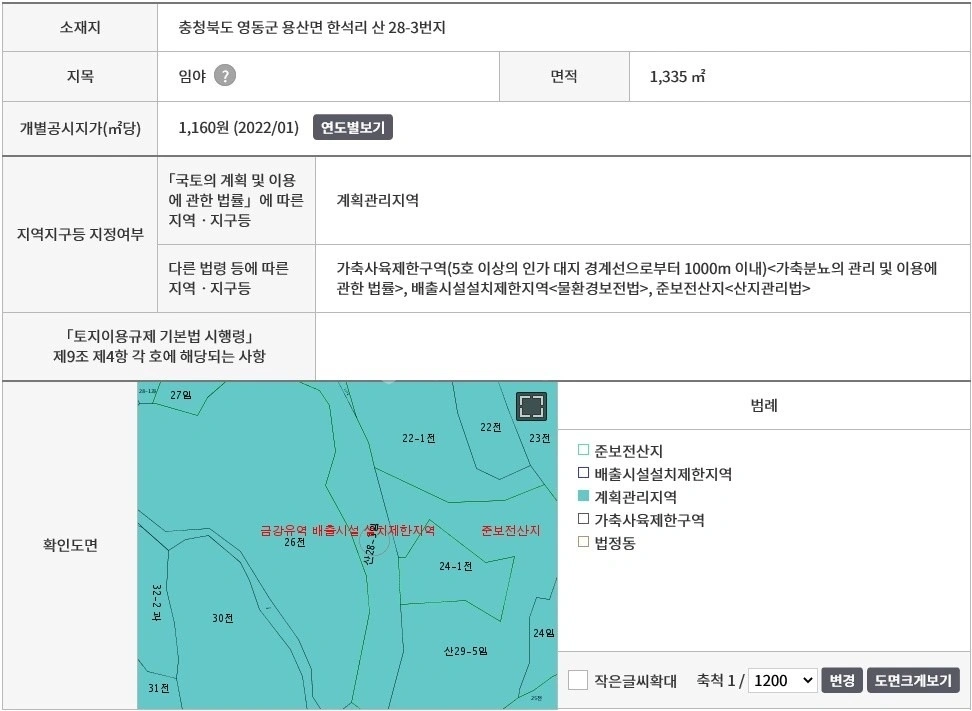Select parcel 27임 on the map
972x711 pixels.
pyautogui.click(x=181, y=395)
